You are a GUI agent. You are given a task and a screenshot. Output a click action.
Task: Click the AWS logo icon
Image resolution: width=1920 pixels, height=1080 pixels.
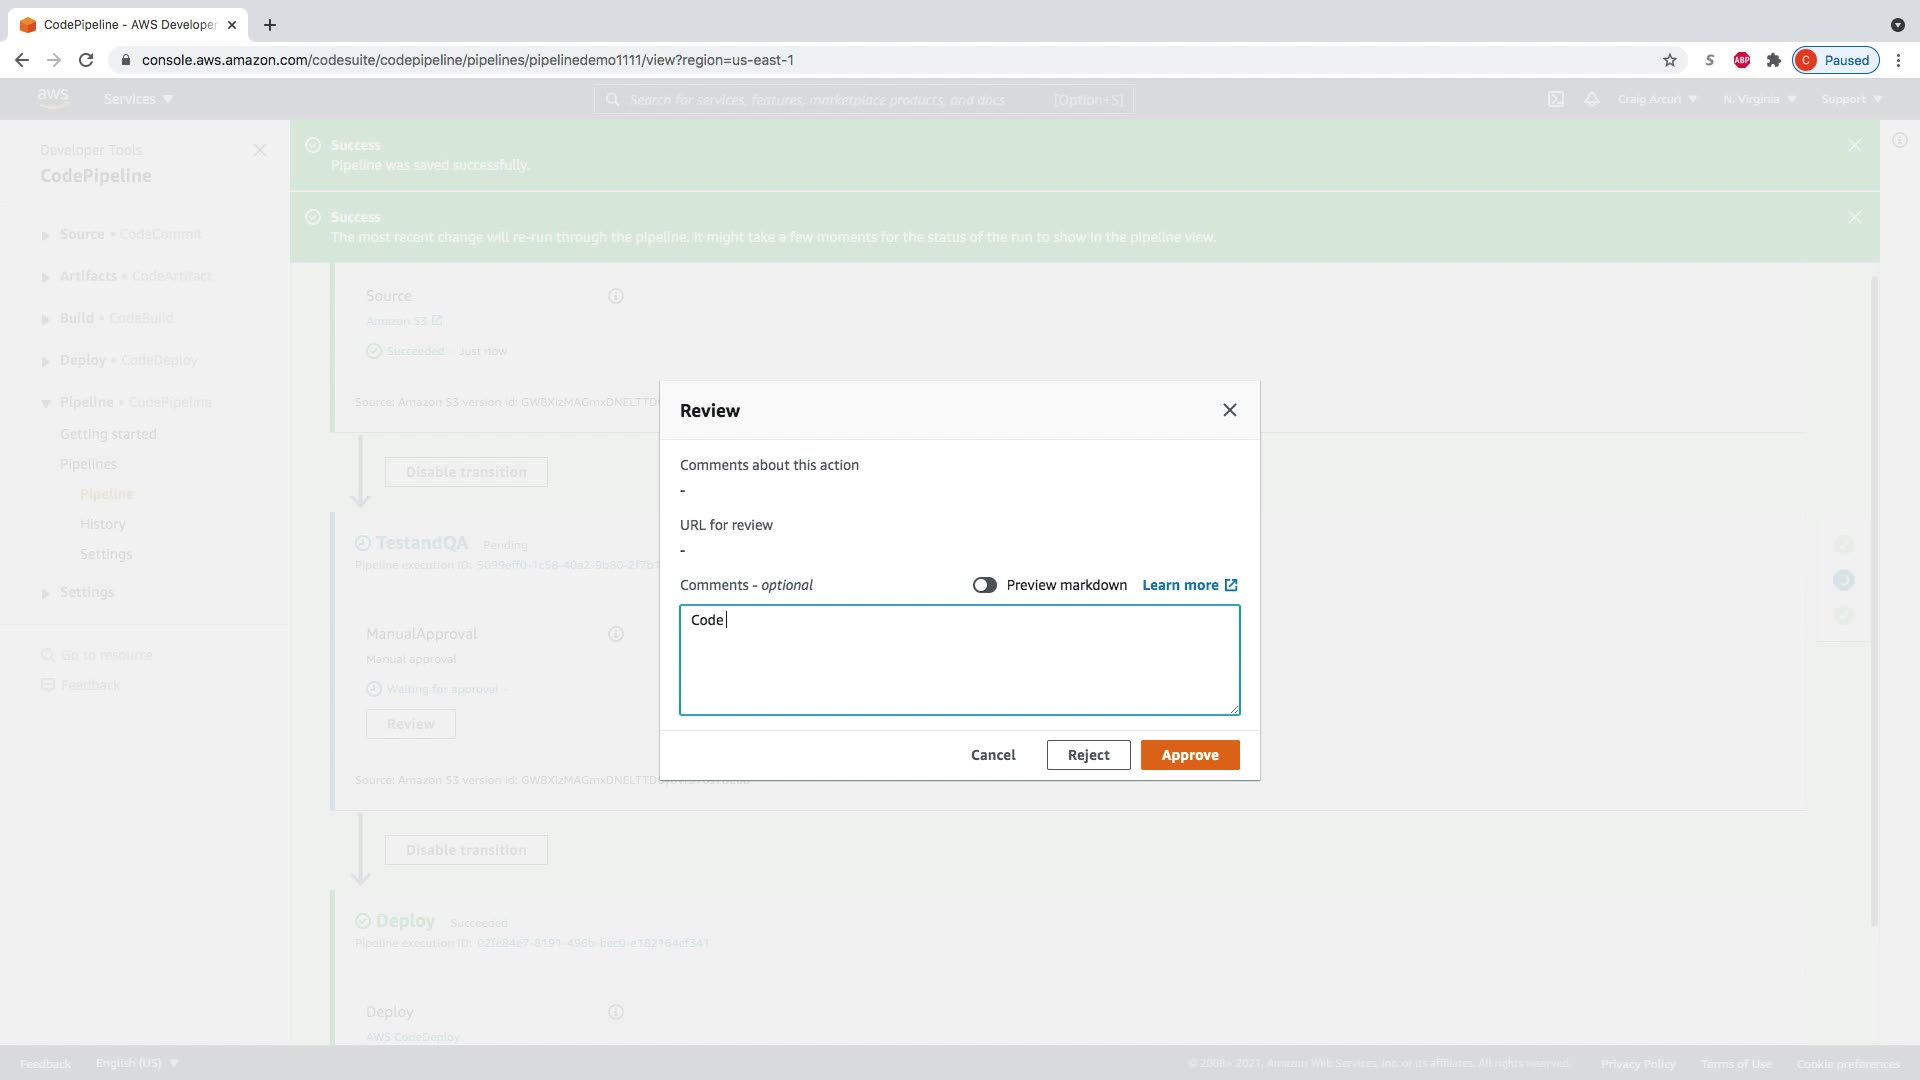point(52,98)
